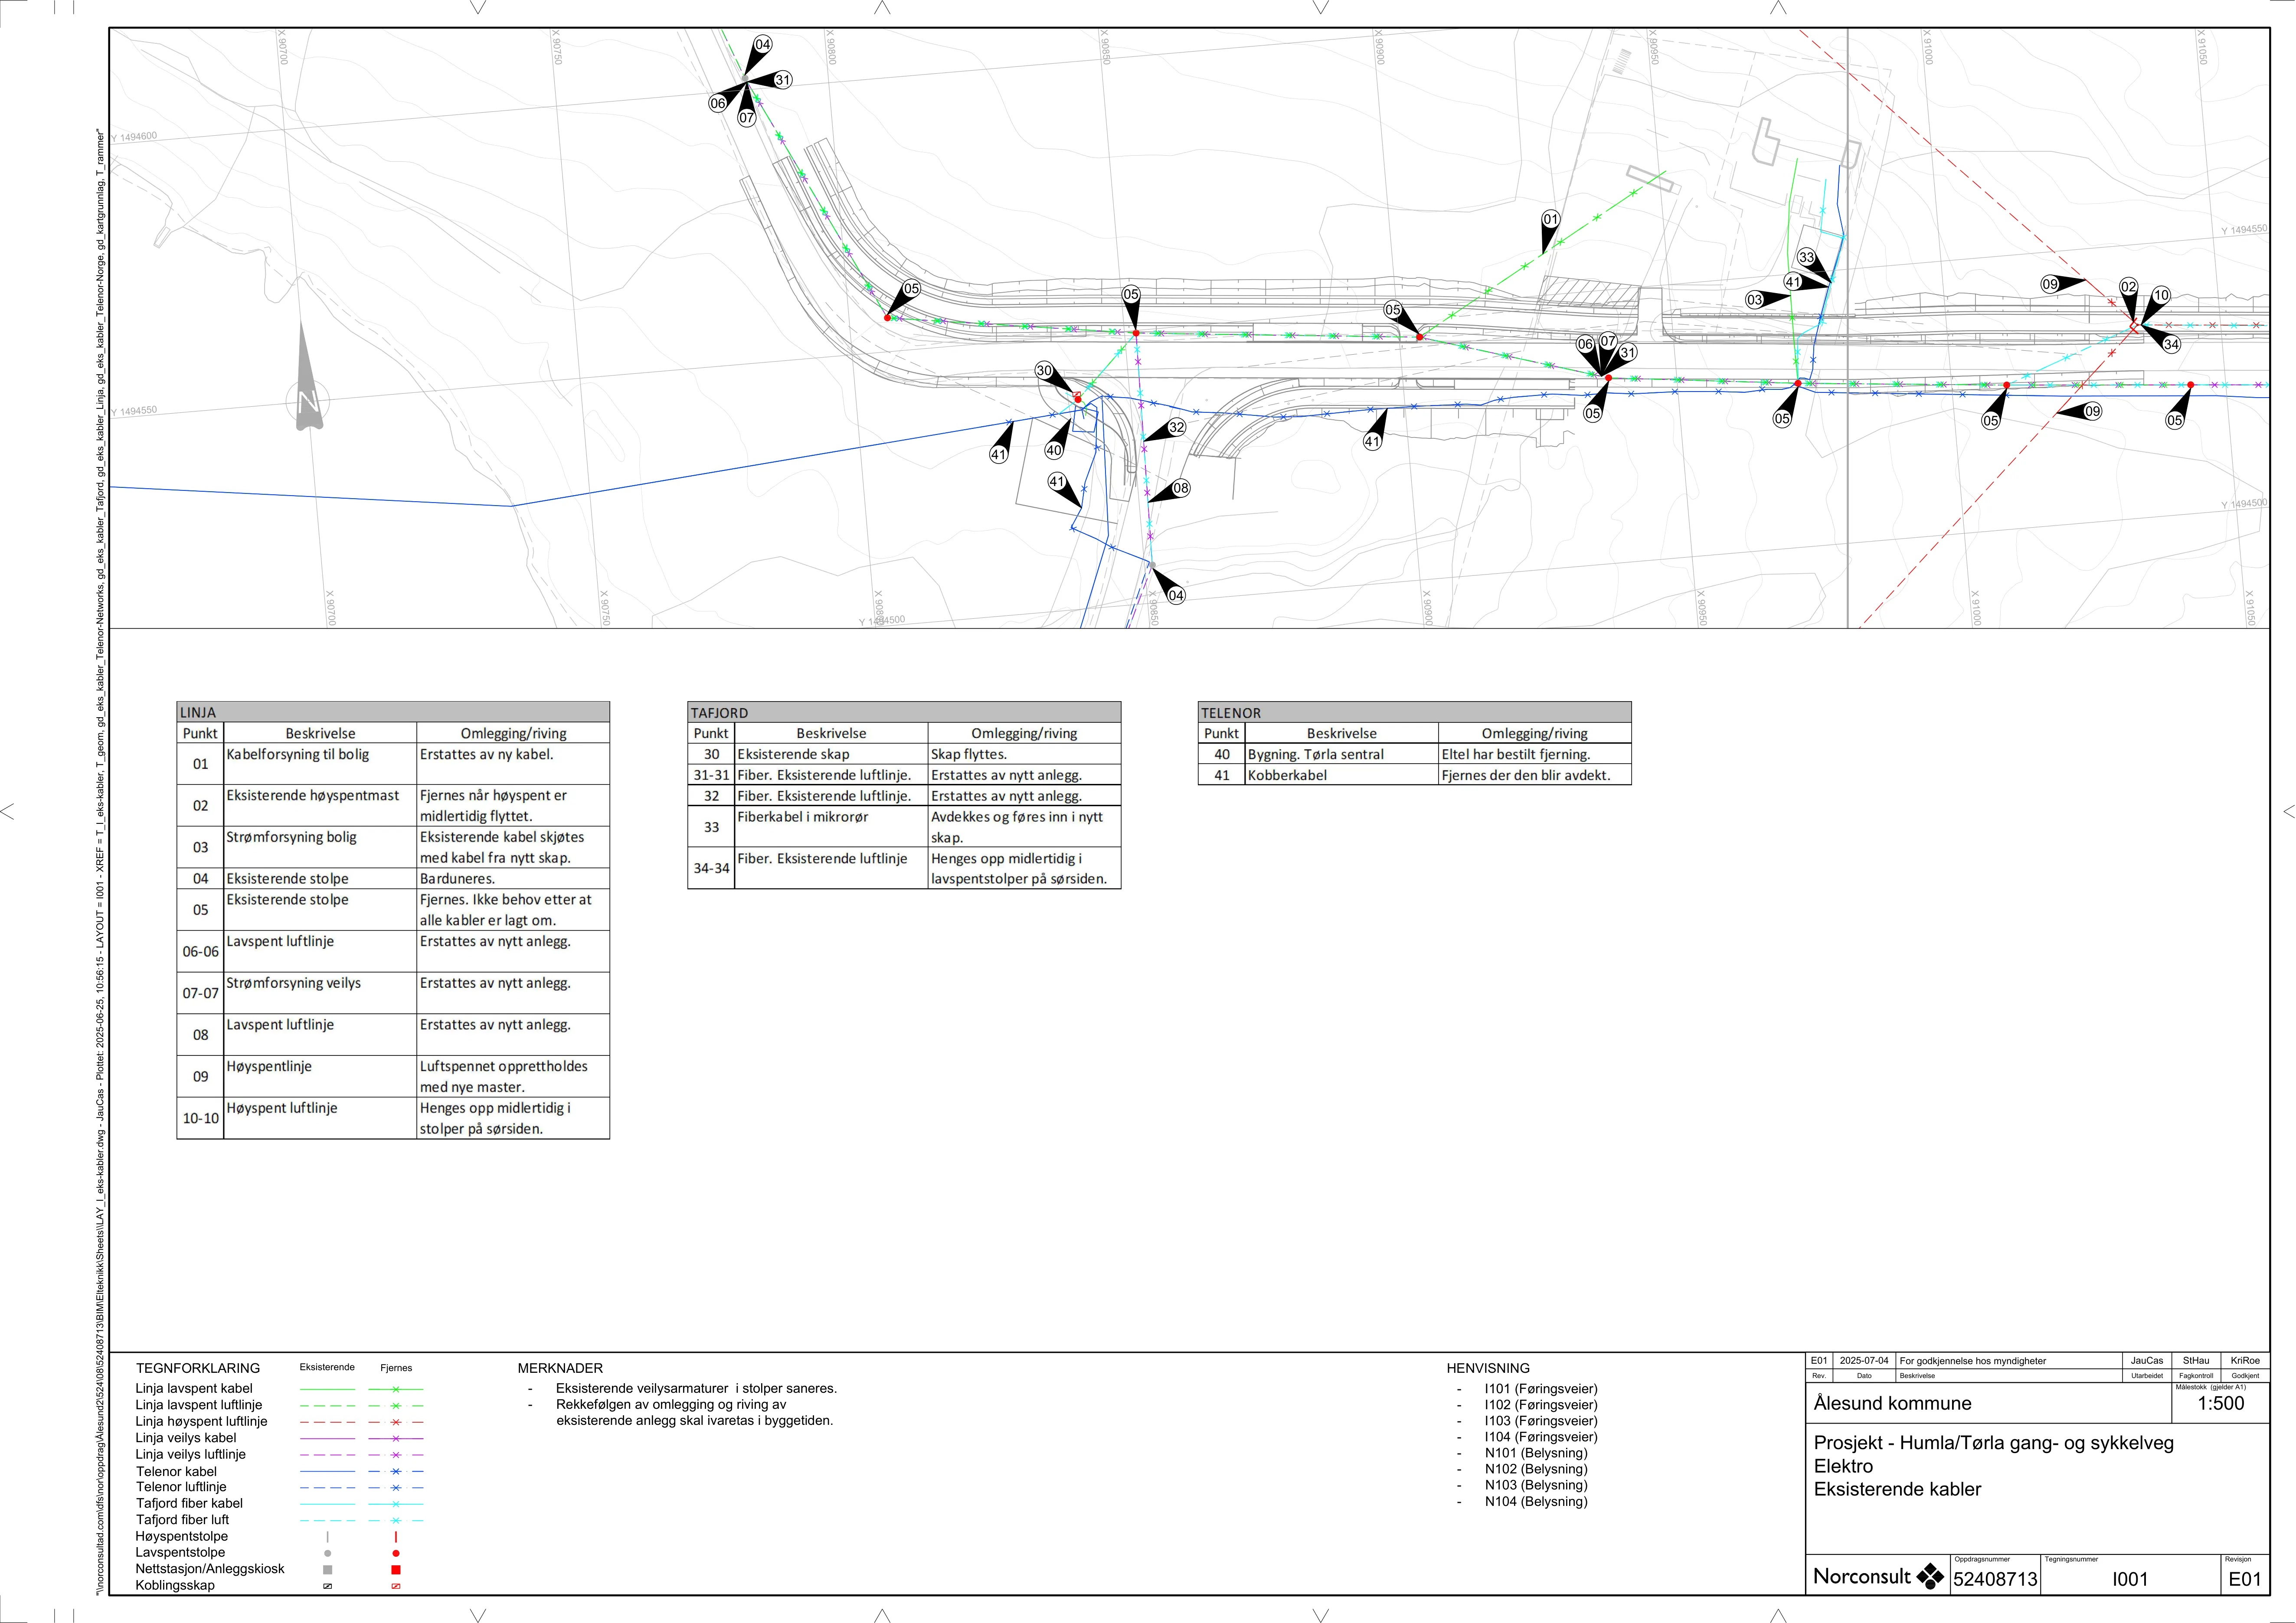Select map callout bubble 33
2296x1623 pixels.
[x=1806, y=257]
